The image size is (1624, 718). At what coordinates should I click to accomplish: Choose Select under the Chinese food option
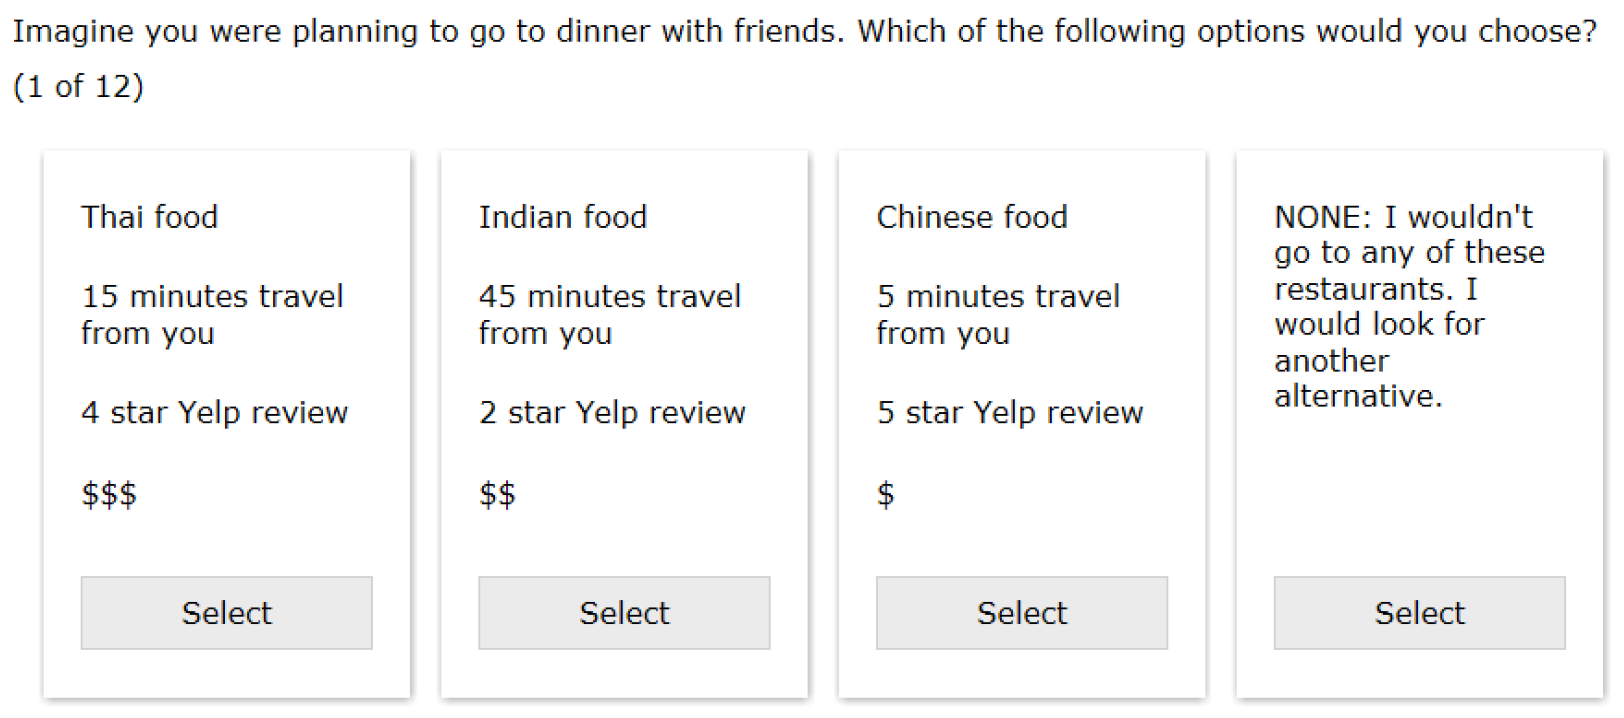[x=1021, y=613]
